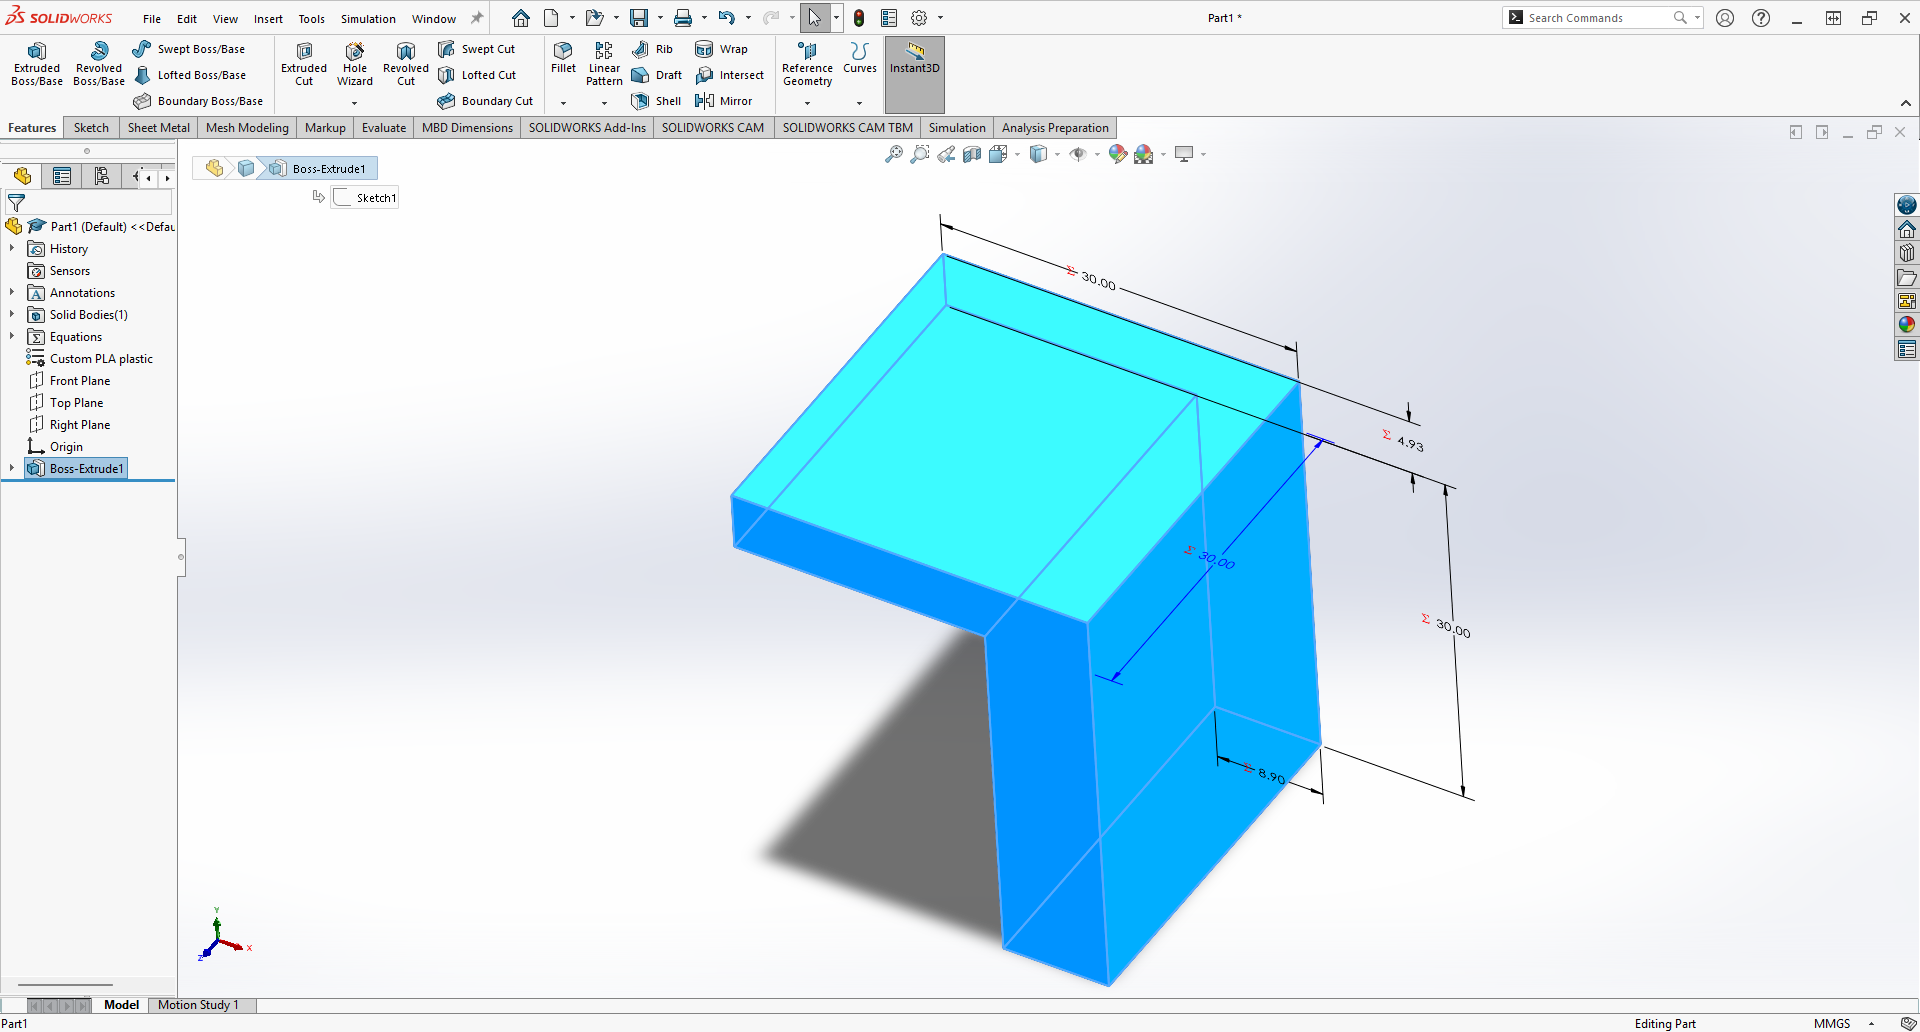Toggle the Instant3D button
The height and width of the screenshot is (1032, 1920).
(915, 75)
